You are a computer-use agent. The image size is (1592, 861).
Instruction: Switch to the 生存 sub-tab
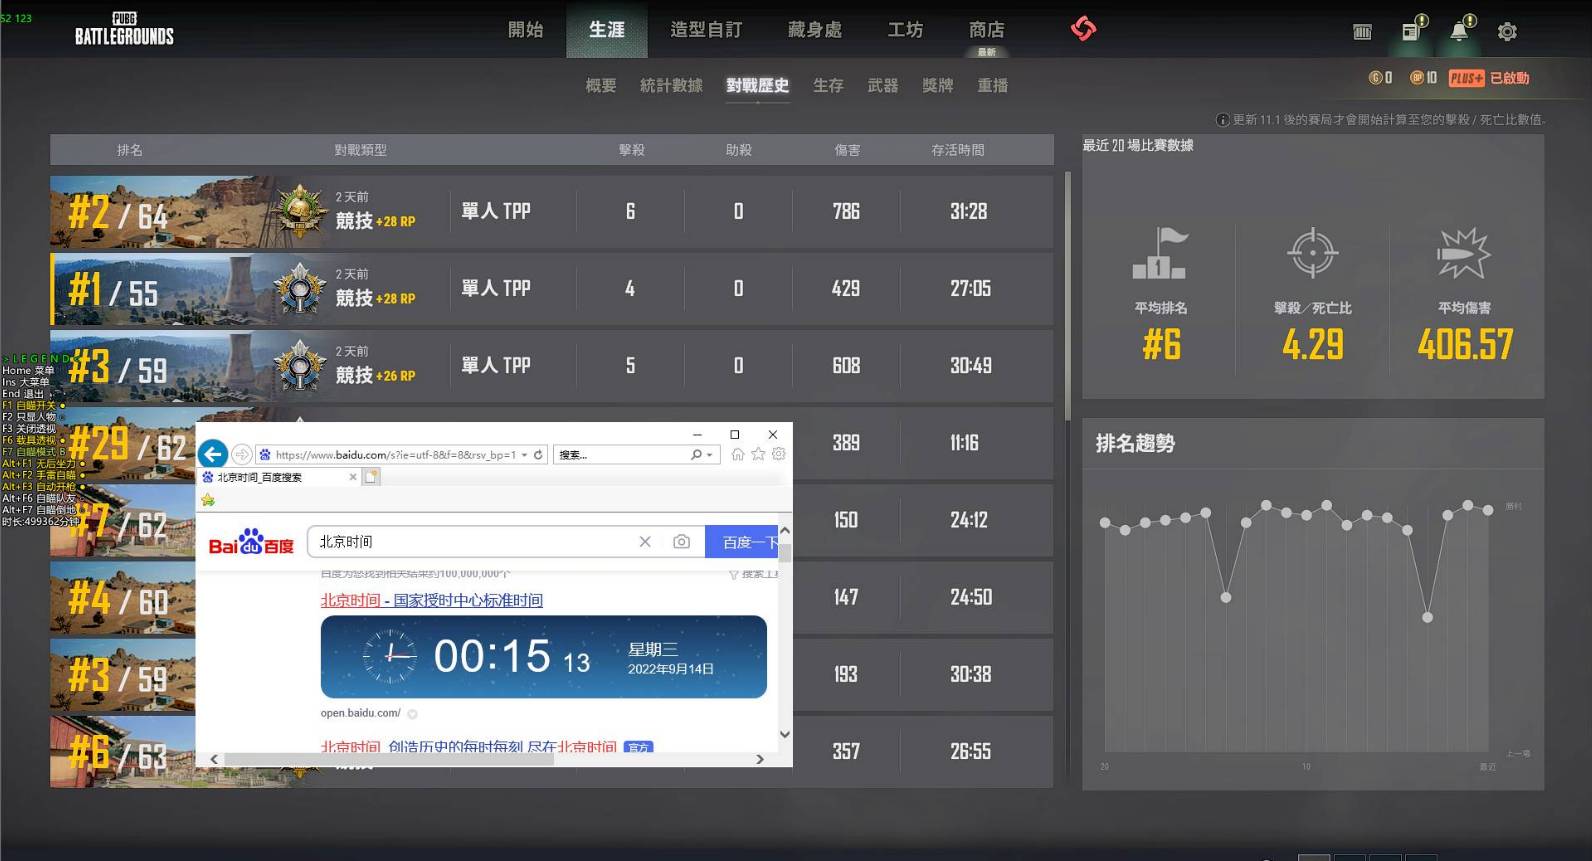[x=827, y=86]
